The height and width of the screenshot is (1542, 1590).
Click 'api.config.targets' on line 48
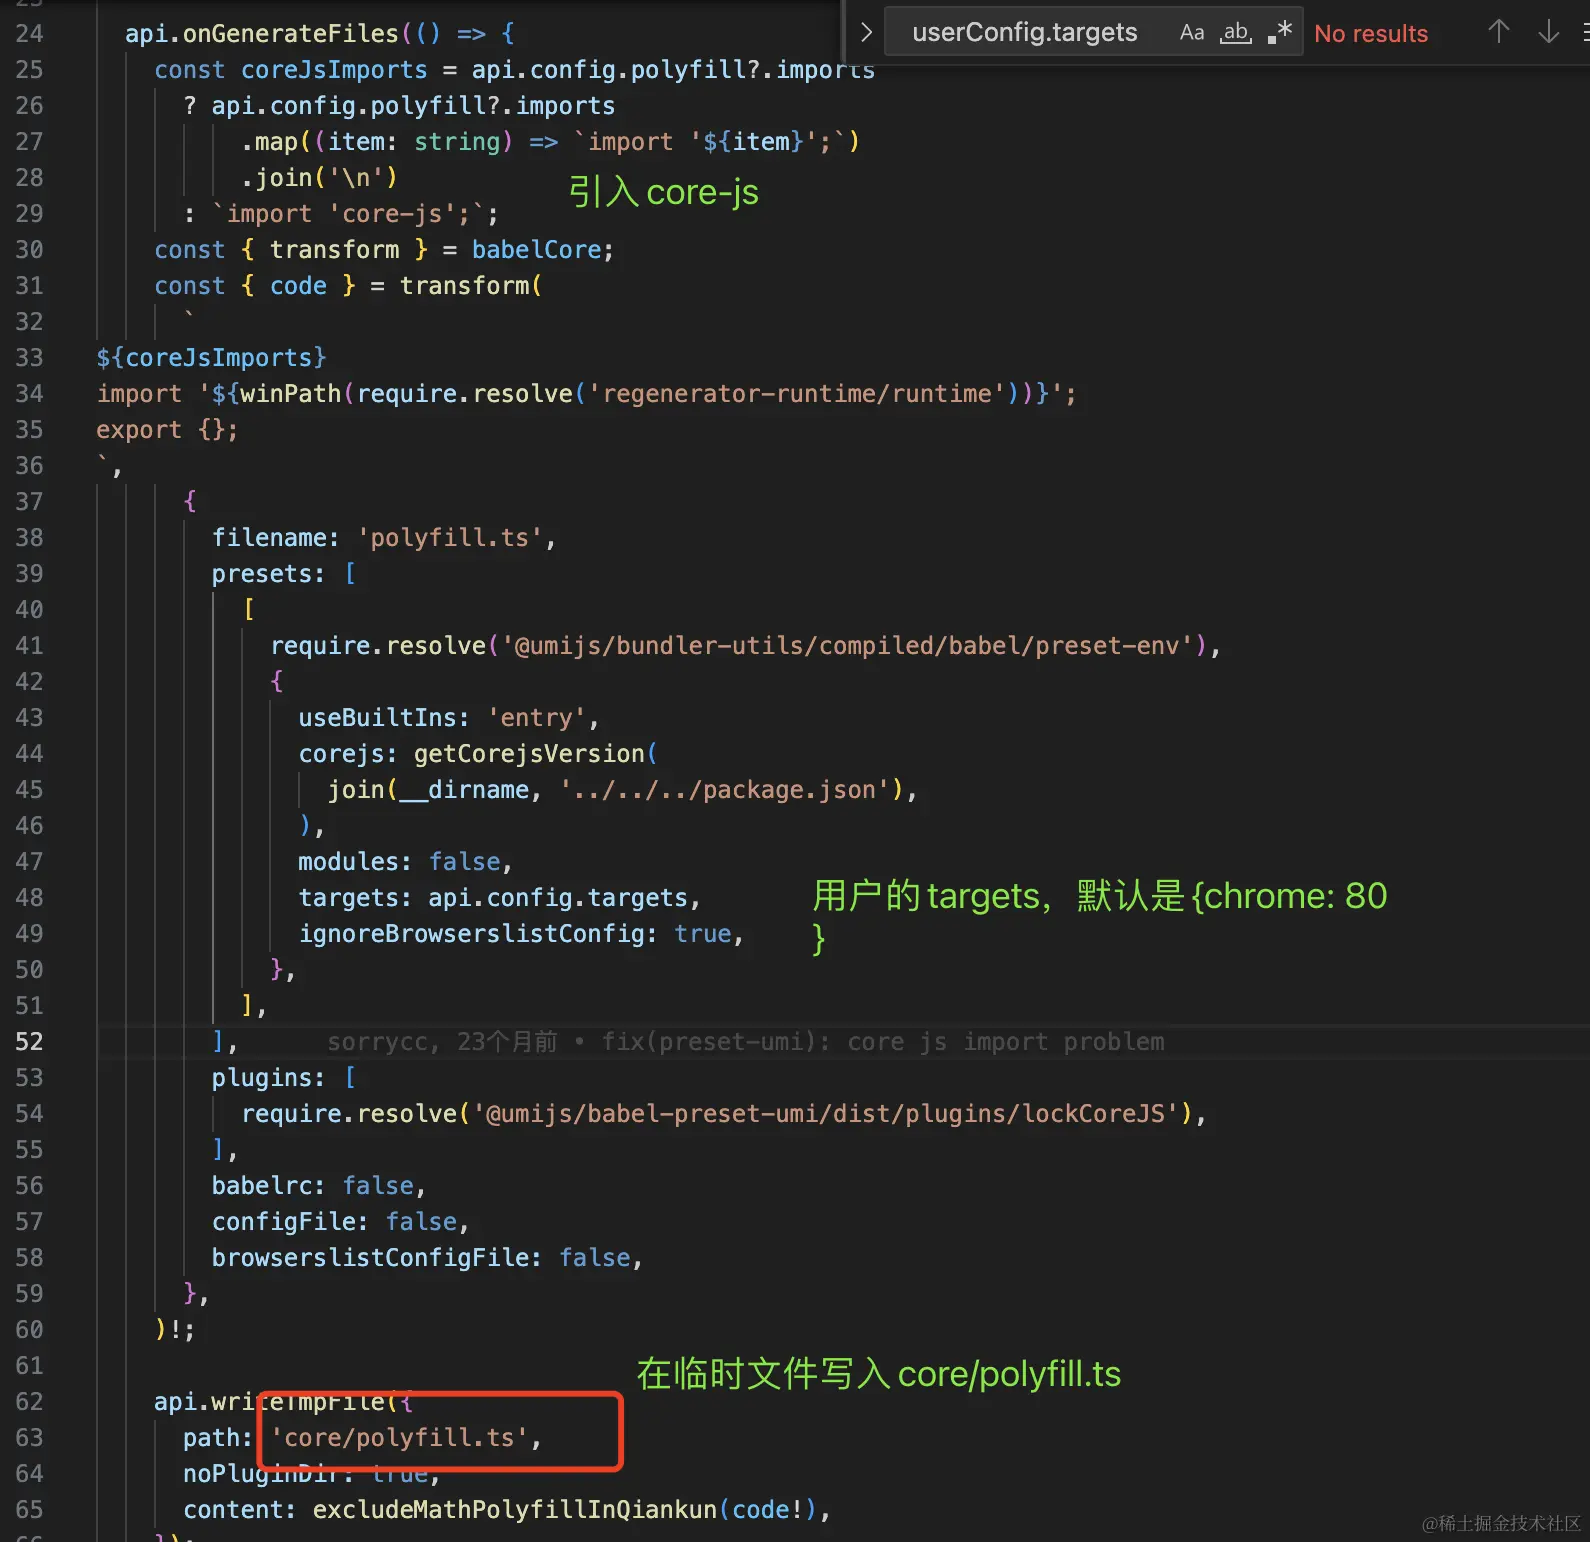558,898
